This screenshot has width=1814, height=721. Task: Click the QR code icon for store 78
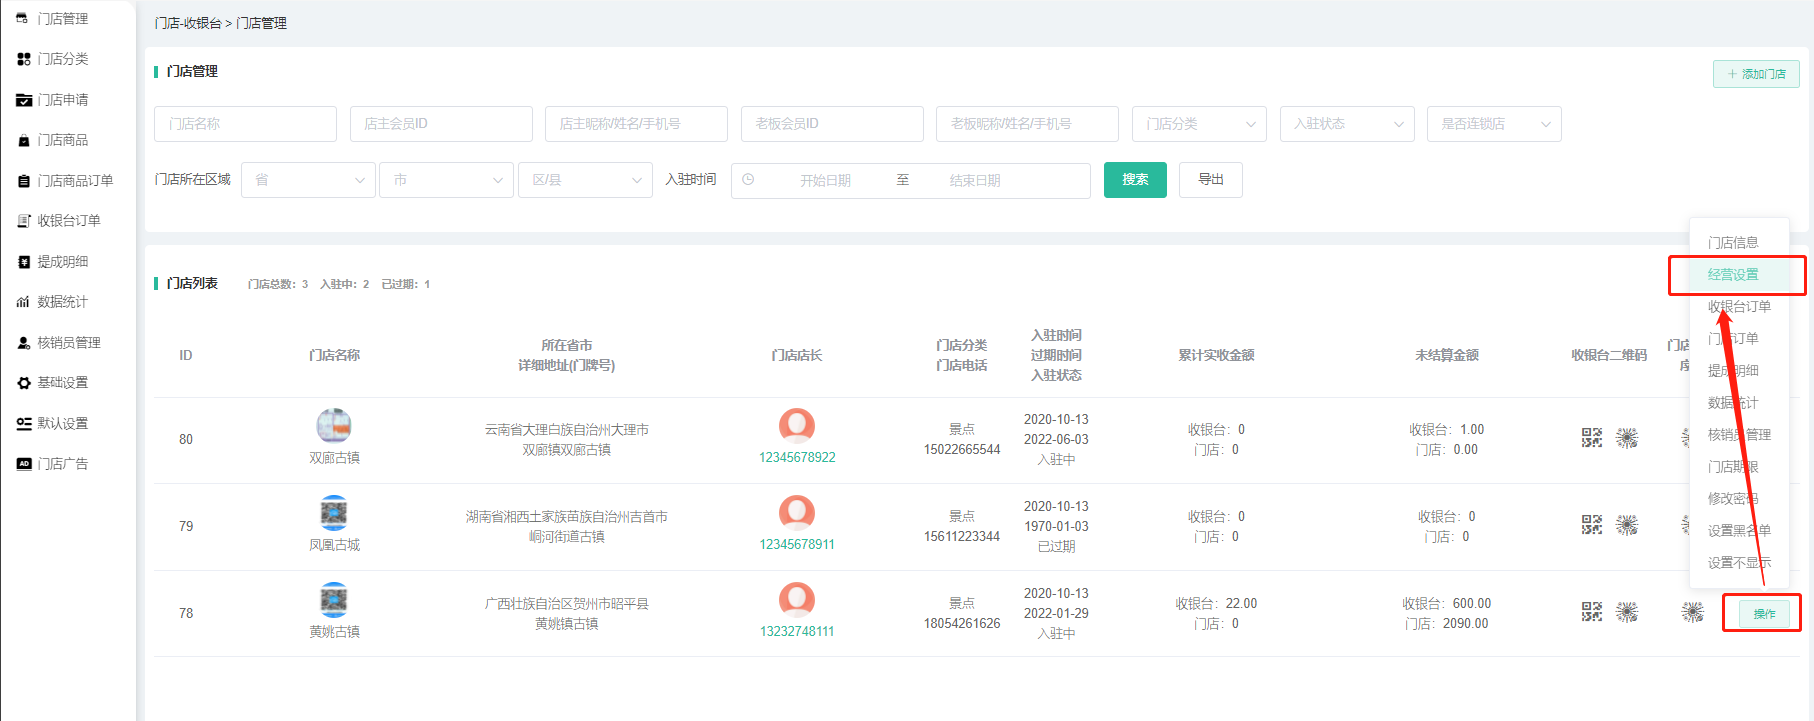pyautogui.click(x=1591, y=612)
